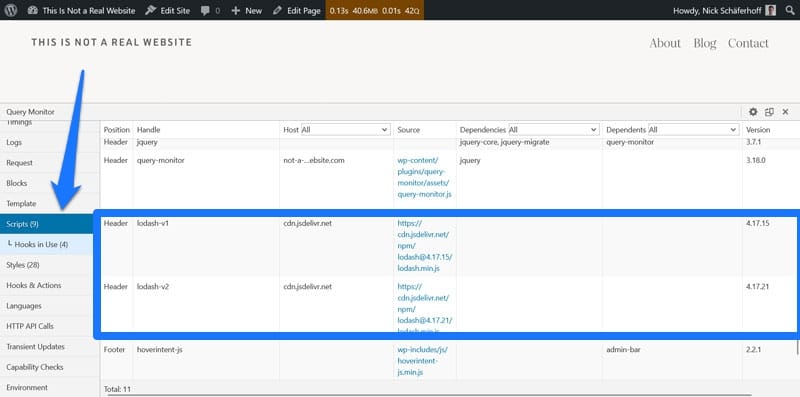
Task: Click the Edit Page pencil icon
Action: 277,10
